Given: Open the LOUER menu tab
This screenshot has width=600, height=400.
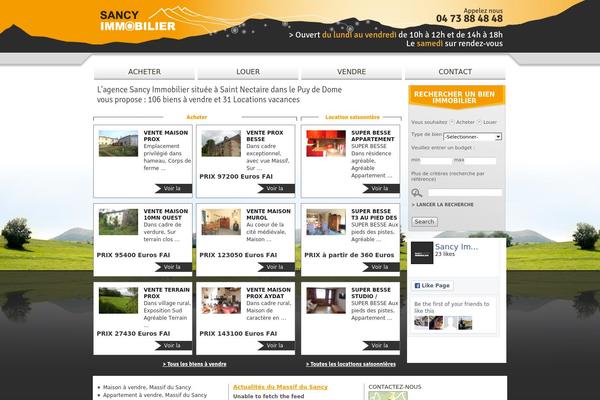Looking at the screenshot, I should pos(248,72).
